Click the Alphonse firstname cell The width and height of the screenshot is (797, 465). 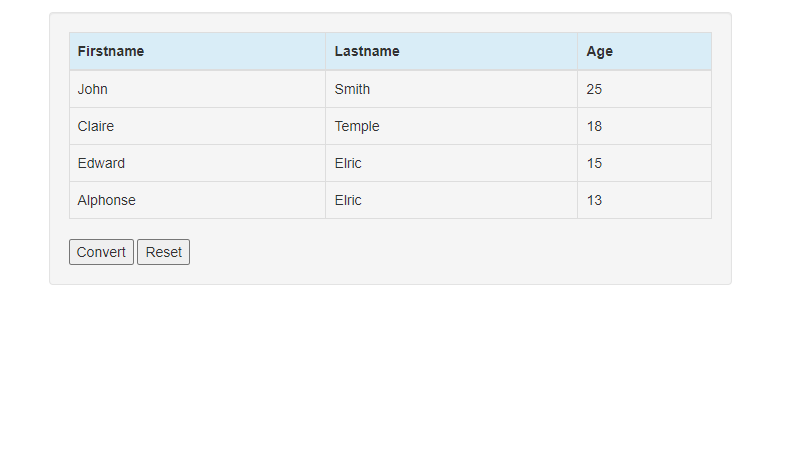pos(197,200)
